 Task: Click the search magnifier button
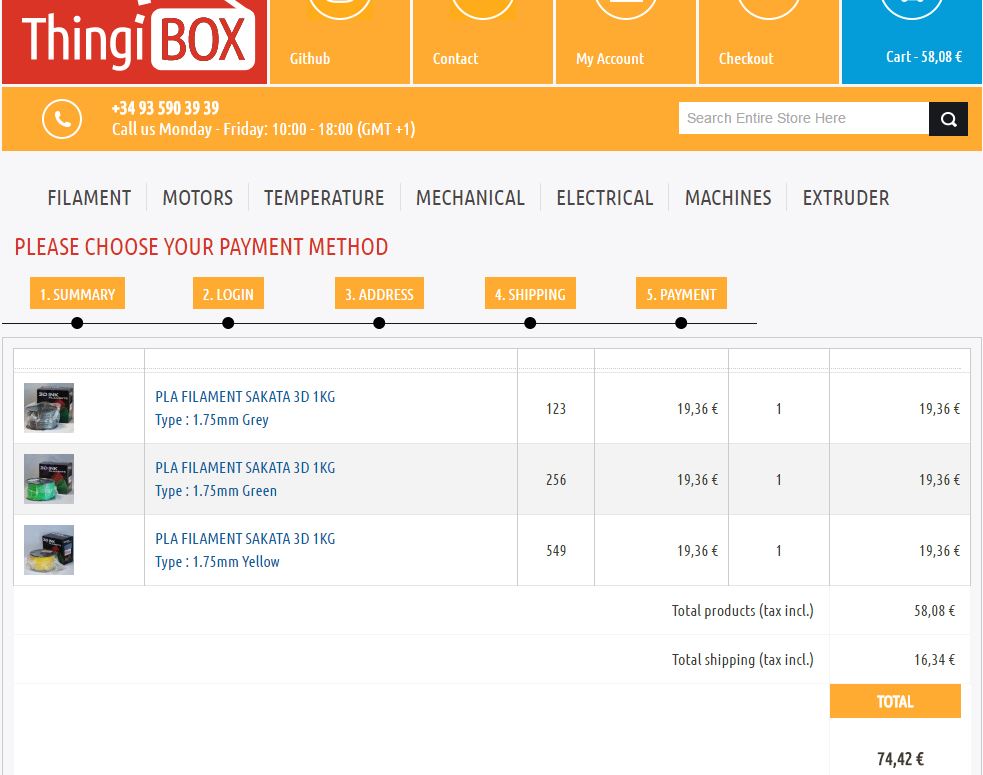[949, 119]
